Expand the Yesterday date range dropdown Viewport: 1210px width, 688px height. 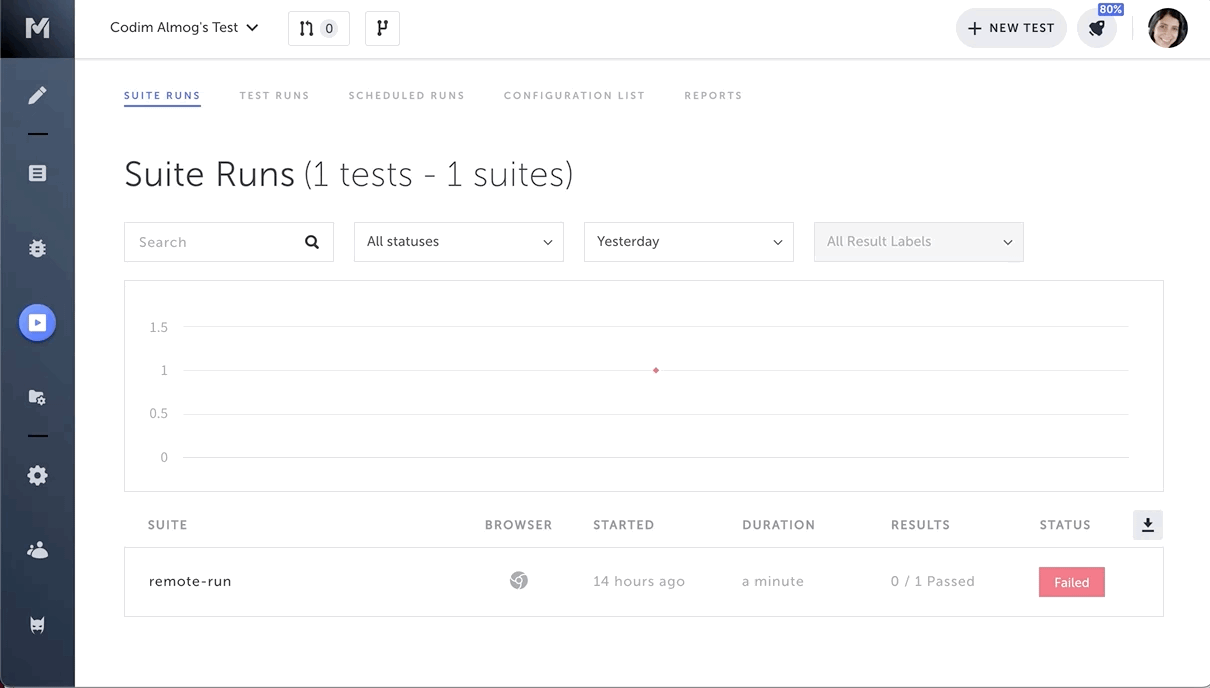pyautogui.click(x=689, y=242)
